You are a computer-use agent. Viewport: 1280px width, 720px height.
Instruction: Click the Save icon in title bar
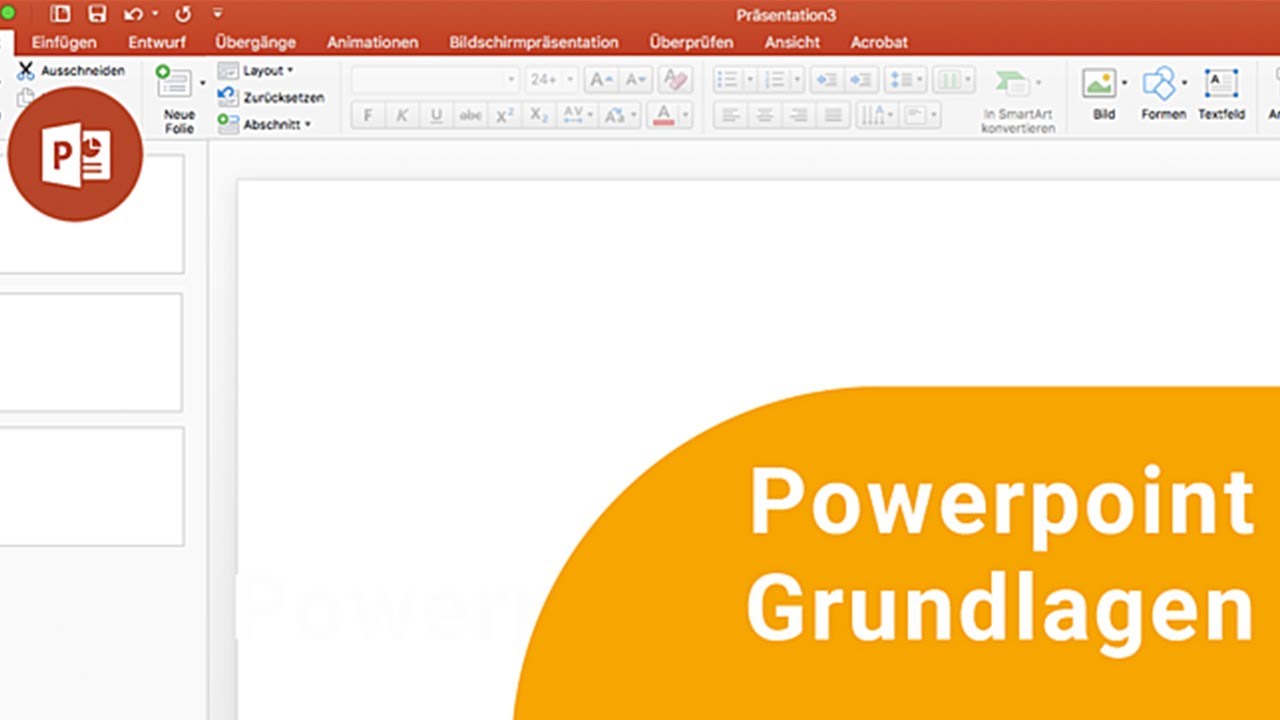point(97,14)
